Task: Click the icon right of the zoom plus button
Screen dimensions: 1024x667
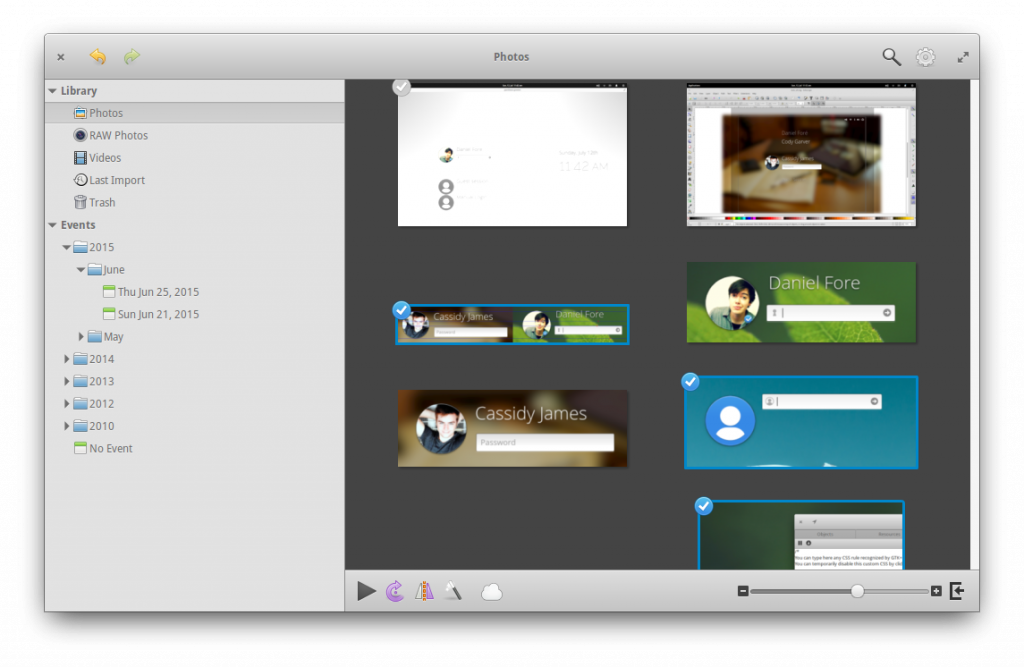Action: (957, 591)
